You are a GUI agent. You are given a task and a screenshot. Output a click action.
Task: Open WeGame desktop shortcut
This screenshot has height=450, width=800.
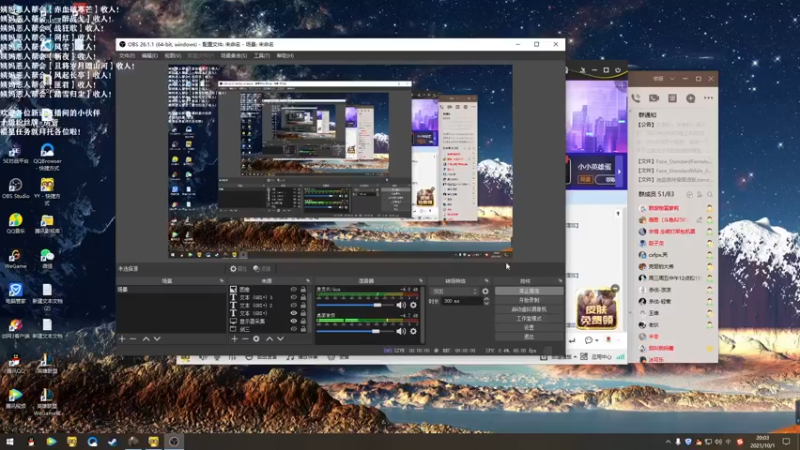pyautogui.click(x=15, y=259)
